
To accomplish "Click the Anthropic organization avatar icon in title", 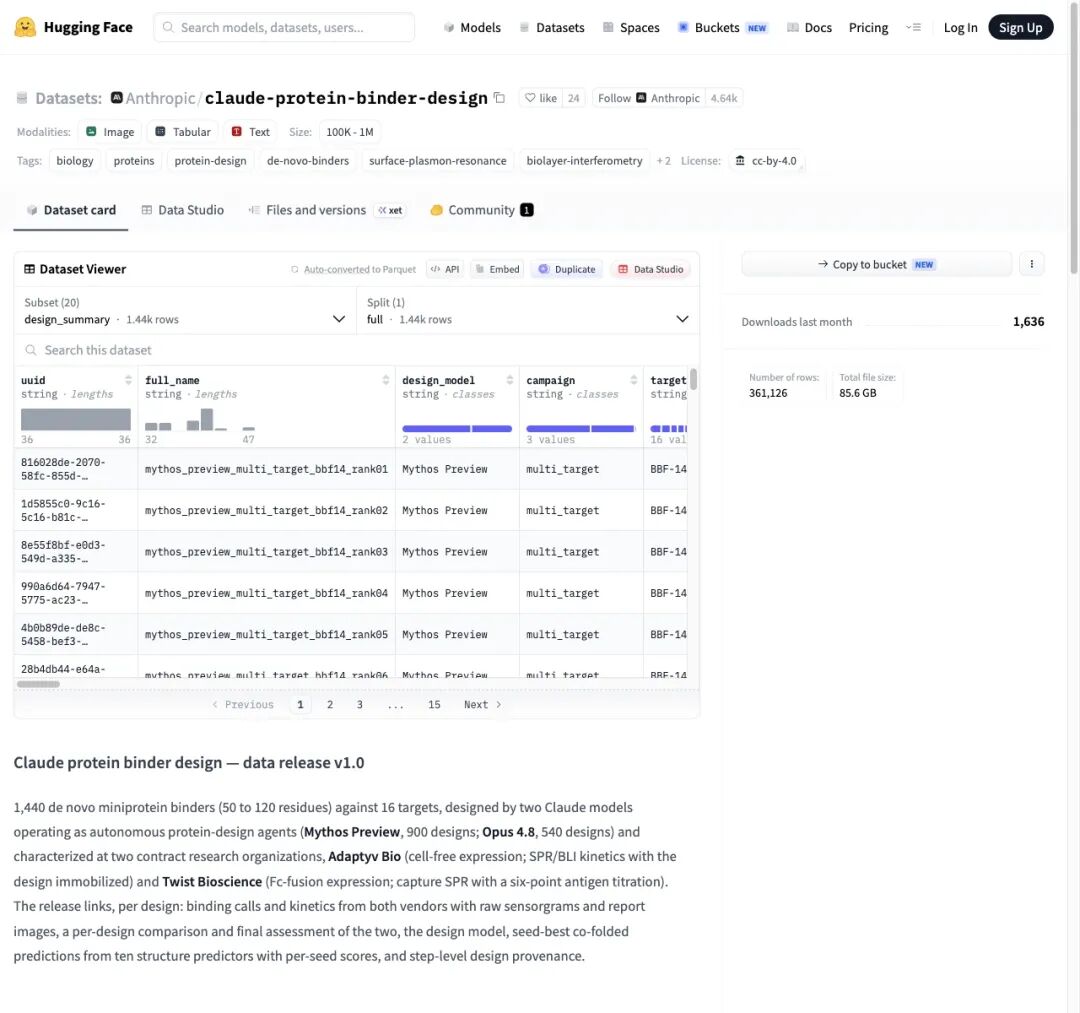I will (x=117, y=98).
